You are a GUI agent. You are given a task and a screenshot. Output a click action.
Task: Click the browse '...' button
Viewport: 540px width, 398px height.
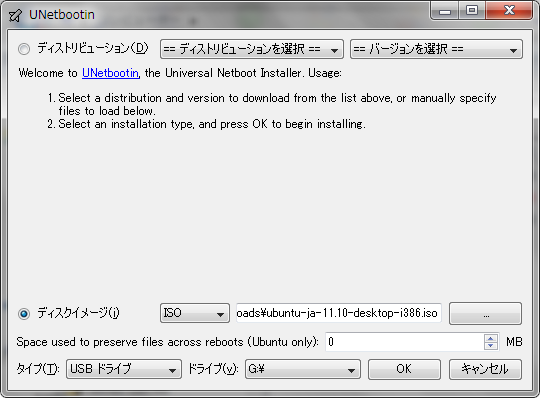coord(486,313)
